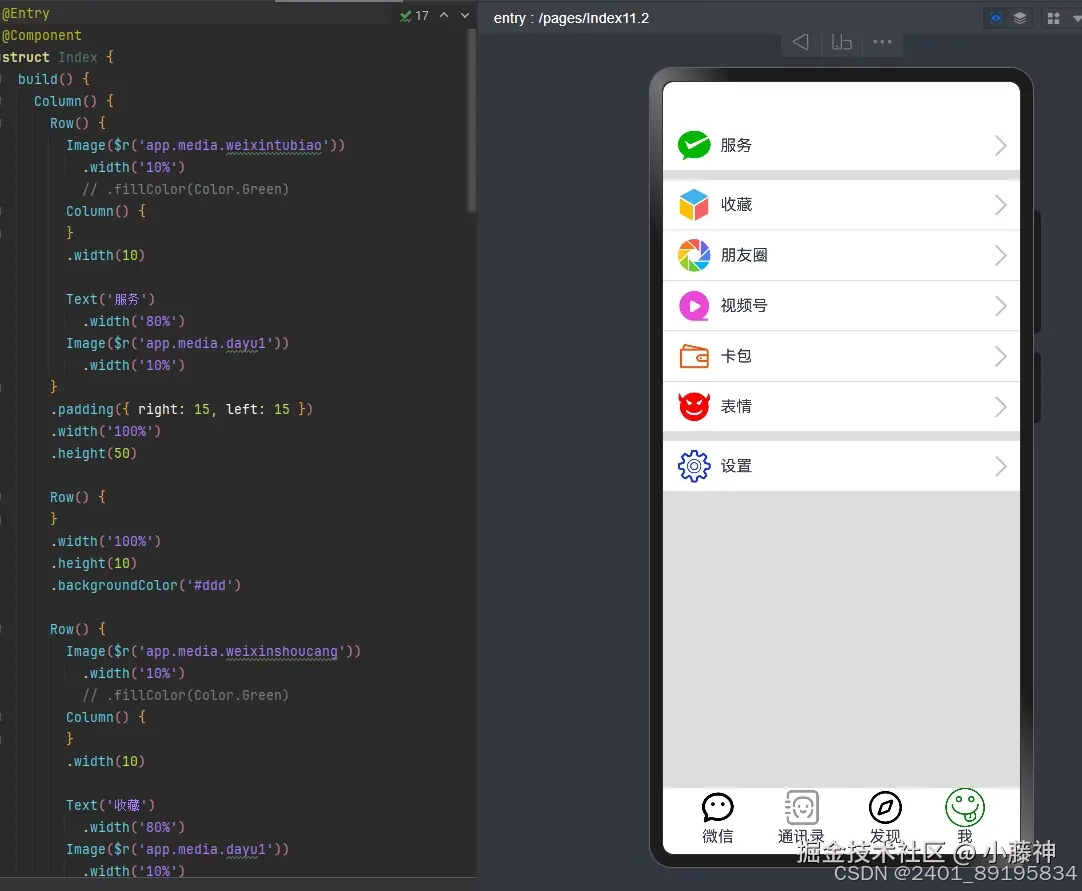Click the .height(10) code line

(94, 563)
